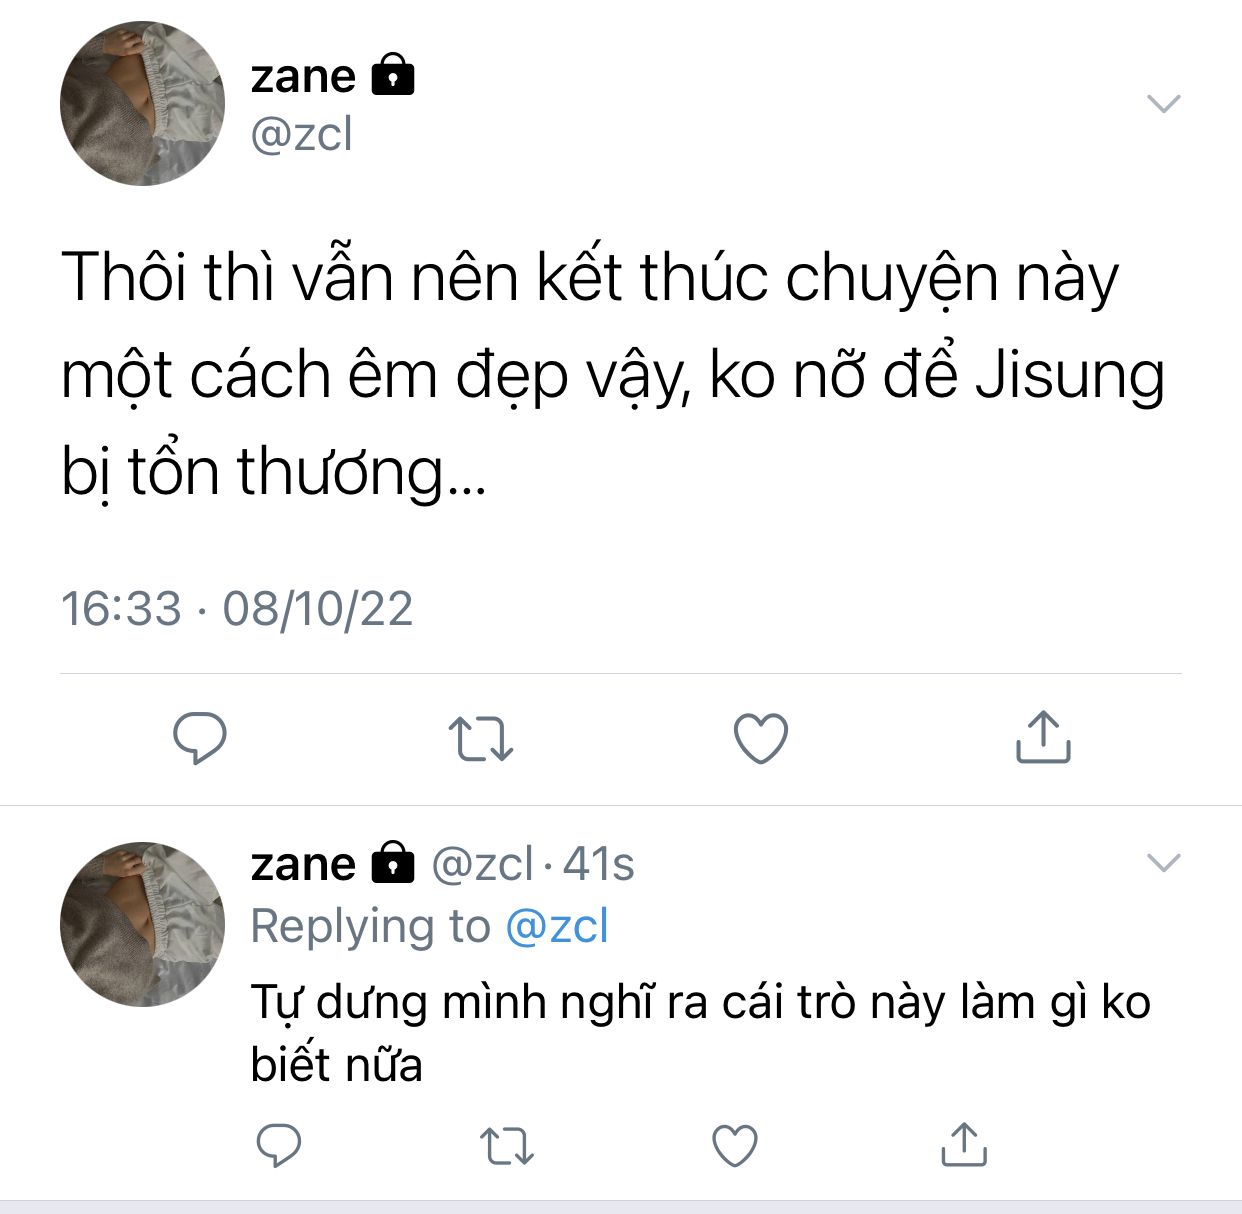Tap the 41s timestamp on reply
The height and width of the screenshot is (1214, 1242).
598,863
